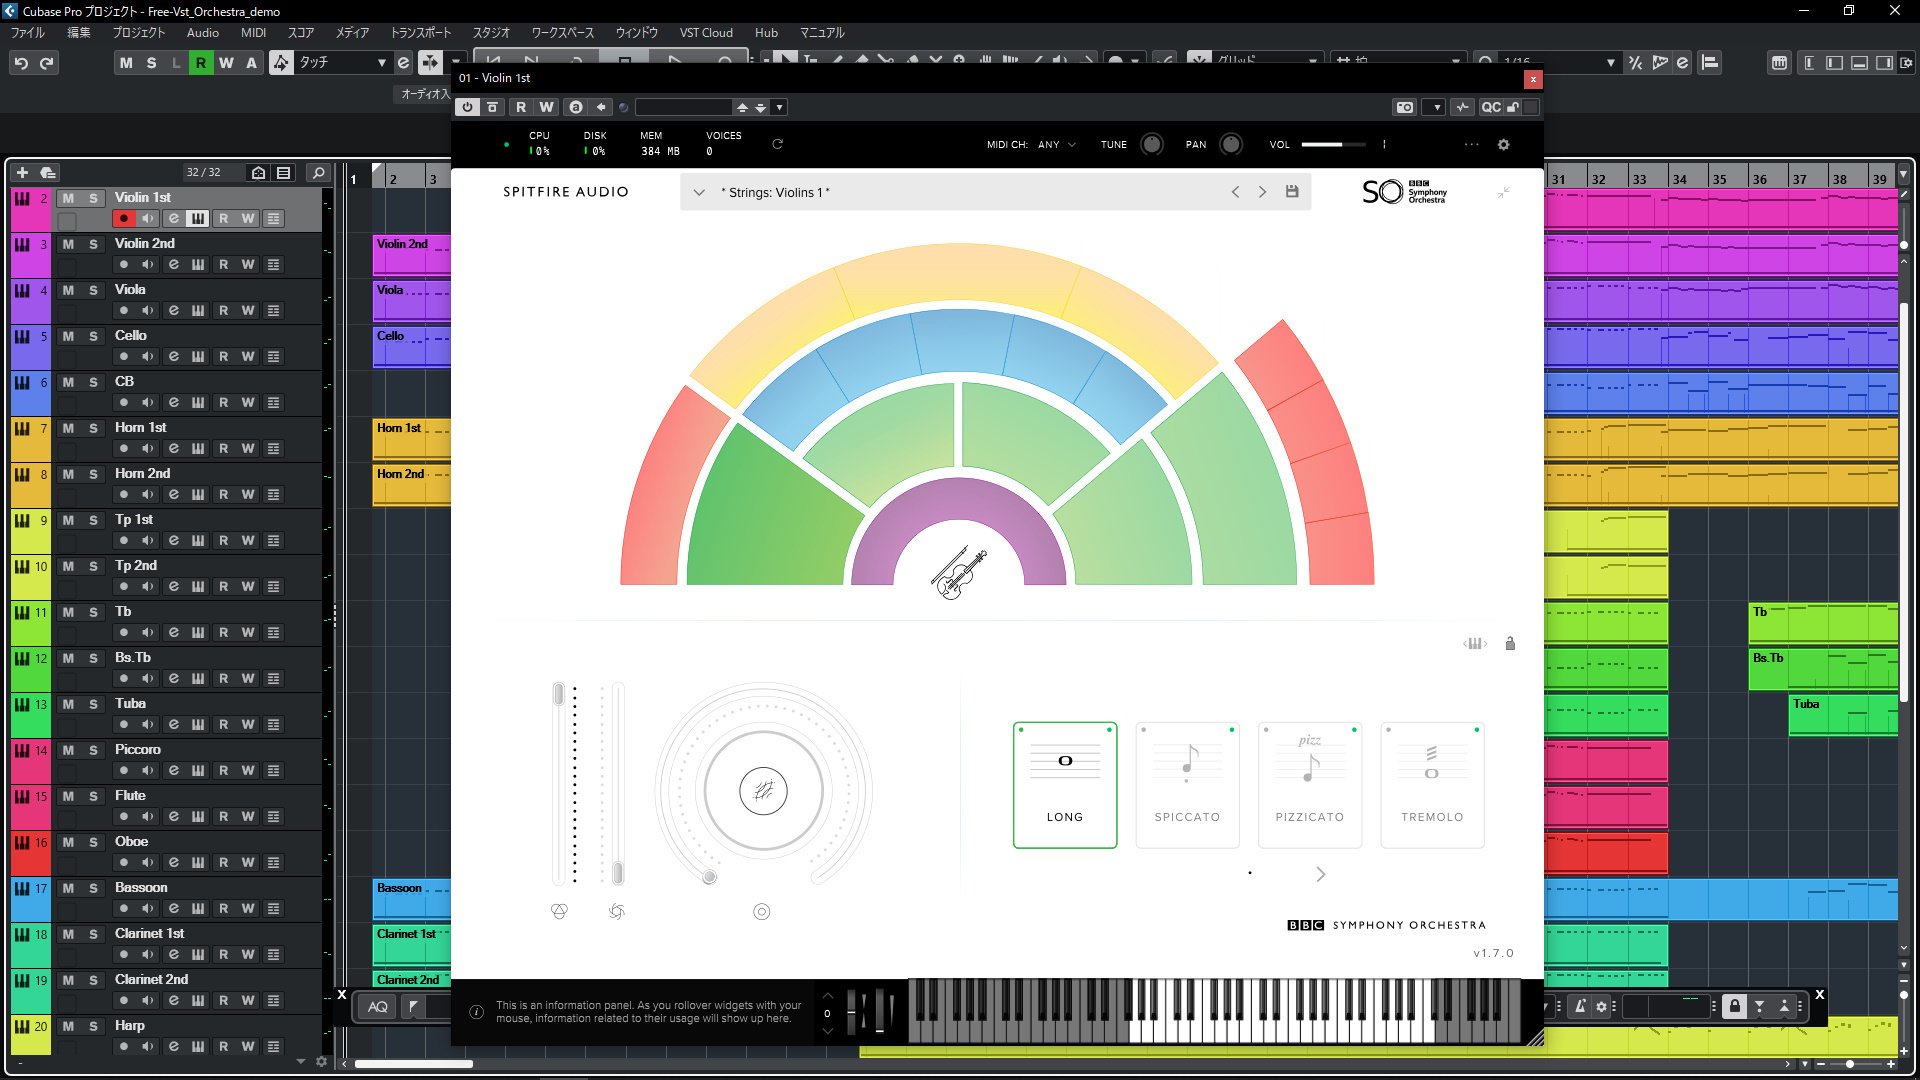The image size is (1920, 1080).
Task: Open the MIDI menu
Action: [253, 33]
